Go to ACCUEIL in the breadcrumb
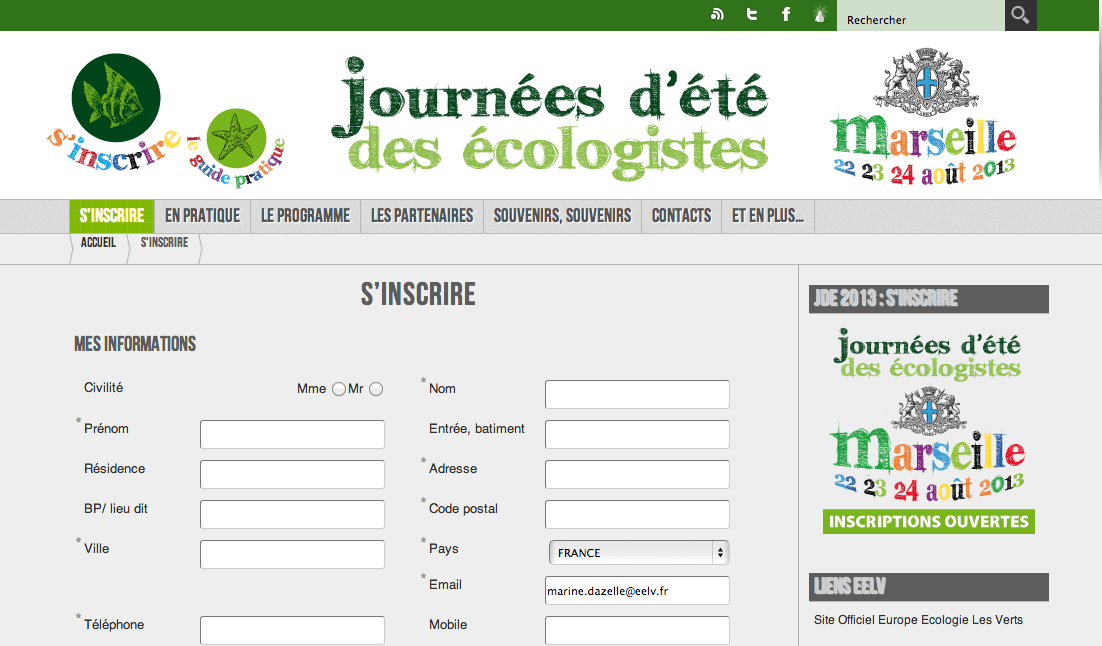The image size is (1102, 646). (98, 243)
